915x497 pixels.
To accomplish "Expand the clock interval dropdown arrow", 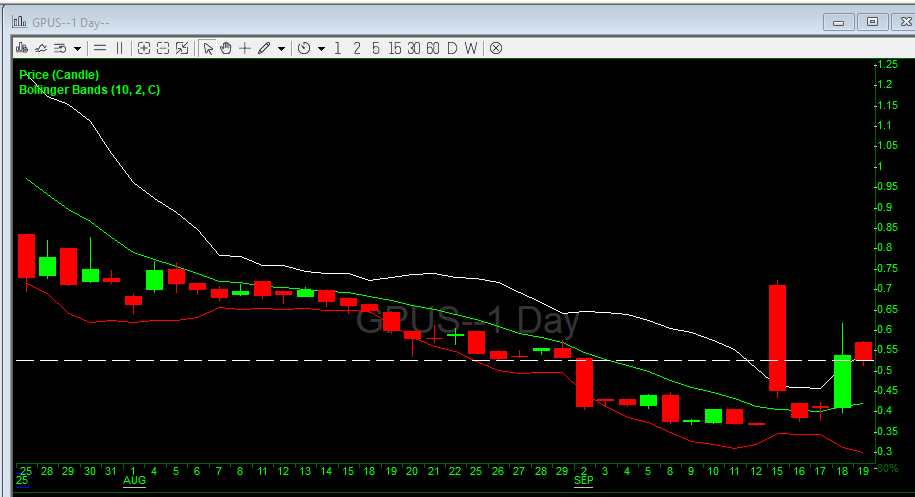I will (x=321, y=48).
